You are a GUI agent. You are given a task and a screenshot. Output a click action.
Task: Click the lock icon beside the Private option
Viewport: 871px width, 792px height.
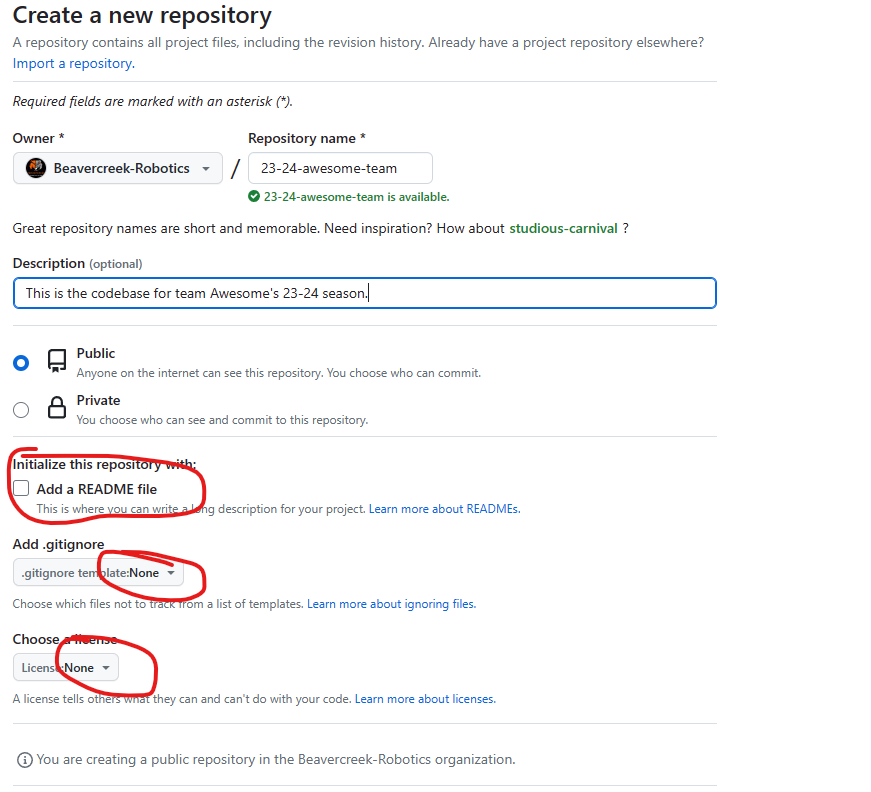[x=57, y=407]
